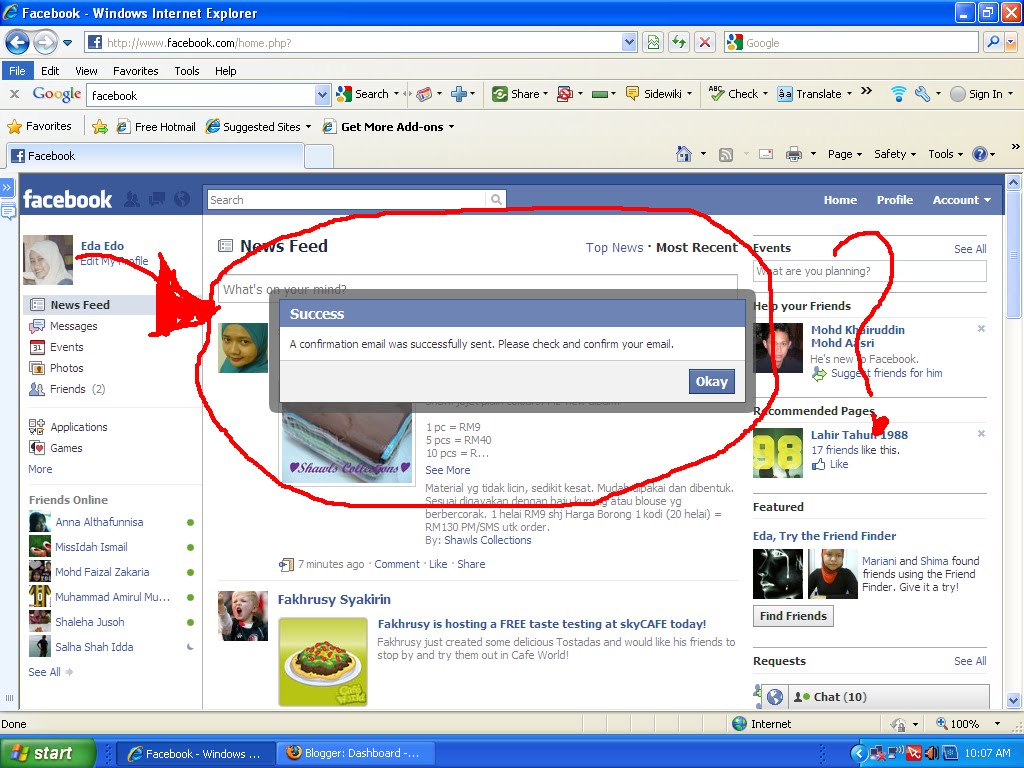Click the Compatibility View icon in address bar

(653, 42)
